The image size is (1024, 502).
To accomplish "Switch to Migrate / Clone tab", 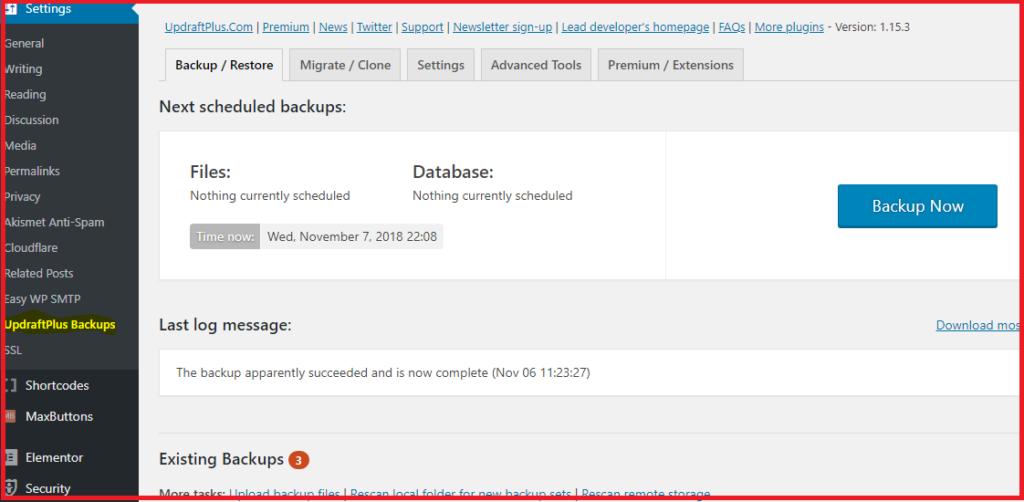I will coord(345,65).
